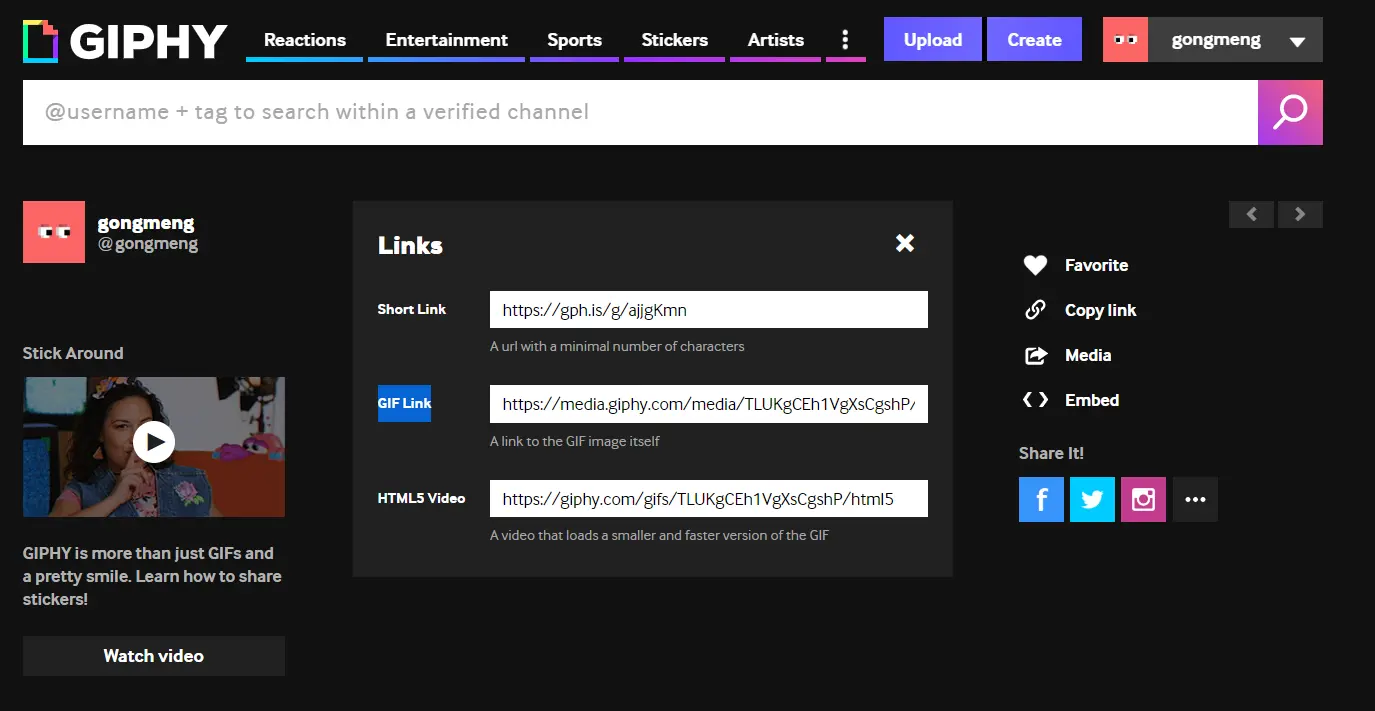This screenshot has height=711, width=1375.
Task: Click the Watch video button
Action: [x=154, y=656]
